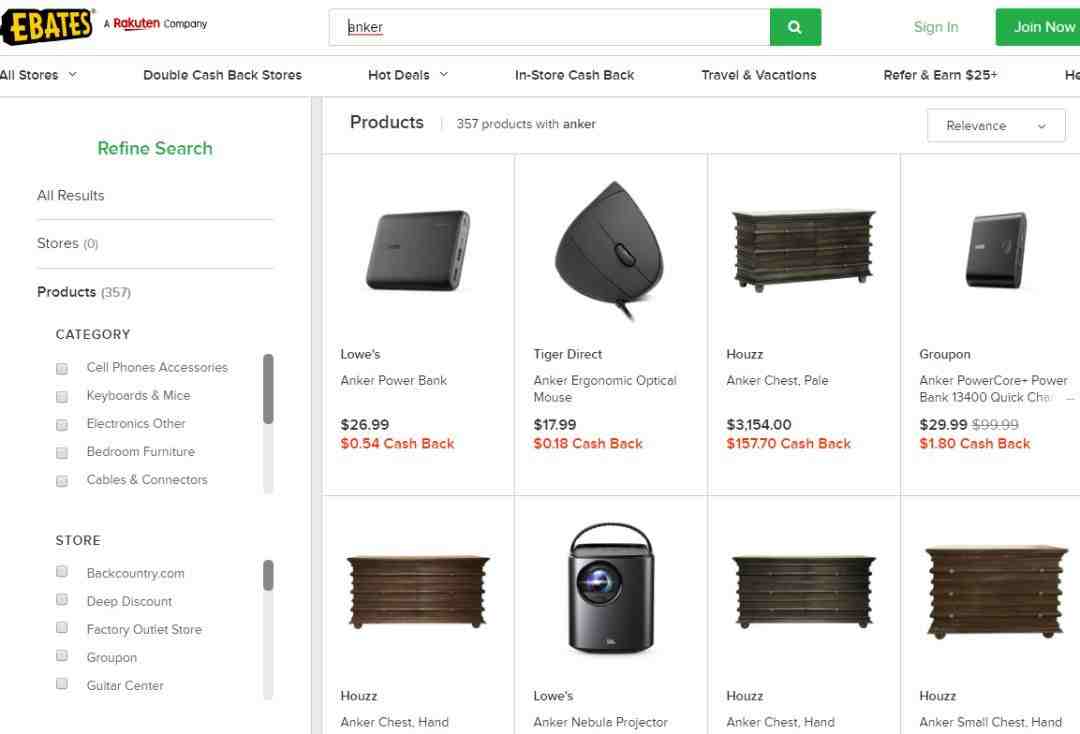Tick the Groupon store checkbox
Viewport: 1080px width, 734px height.
[x=62, y=656]
